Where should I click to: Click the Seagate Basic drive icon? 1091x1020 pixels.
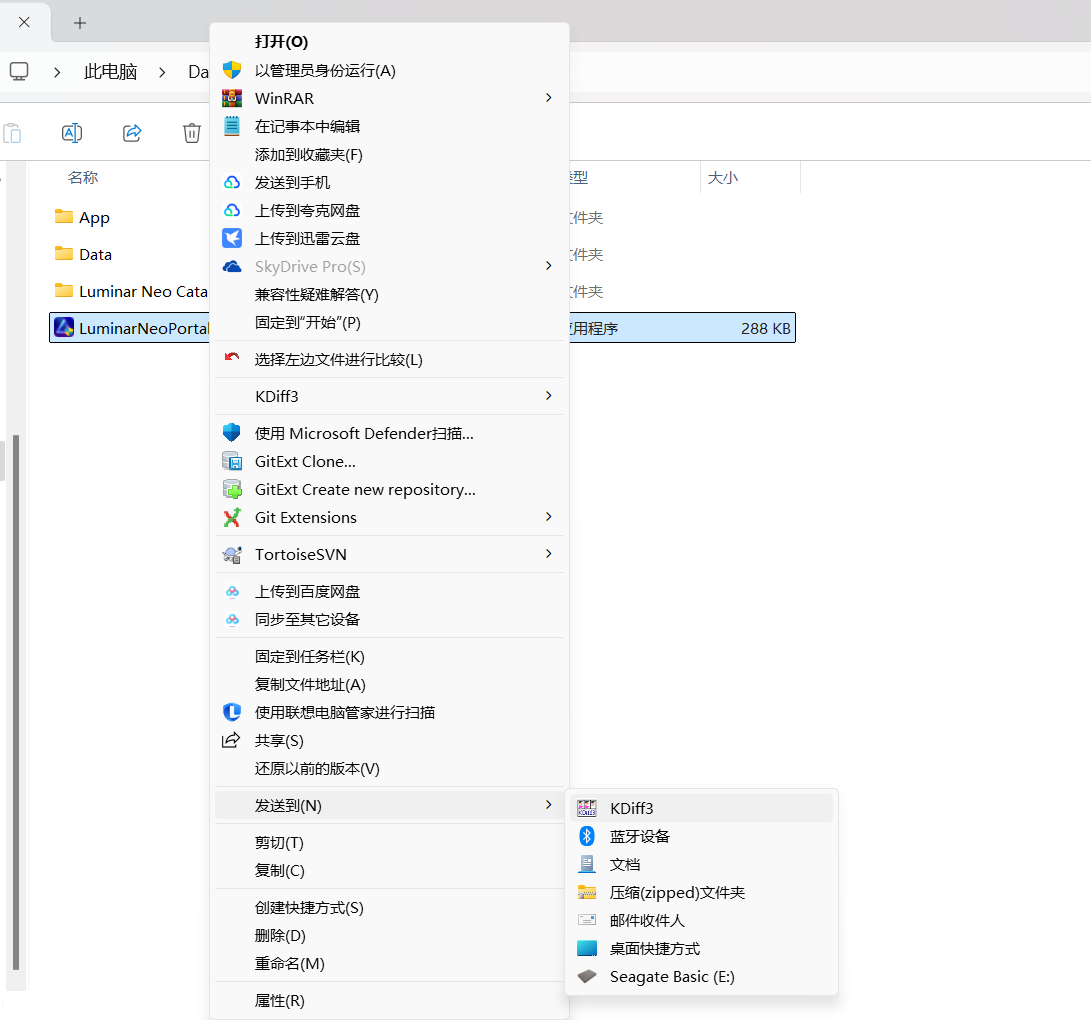tap(587, 976)
